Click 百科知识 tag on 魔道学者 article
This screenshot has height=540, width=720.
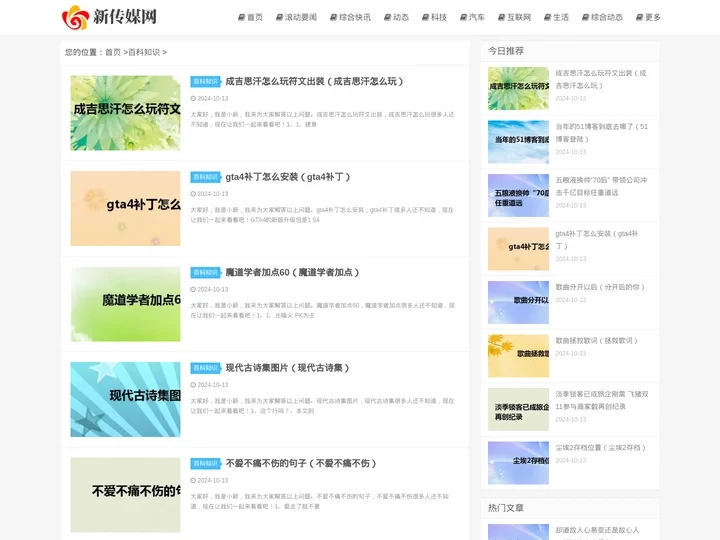(205, 272)
